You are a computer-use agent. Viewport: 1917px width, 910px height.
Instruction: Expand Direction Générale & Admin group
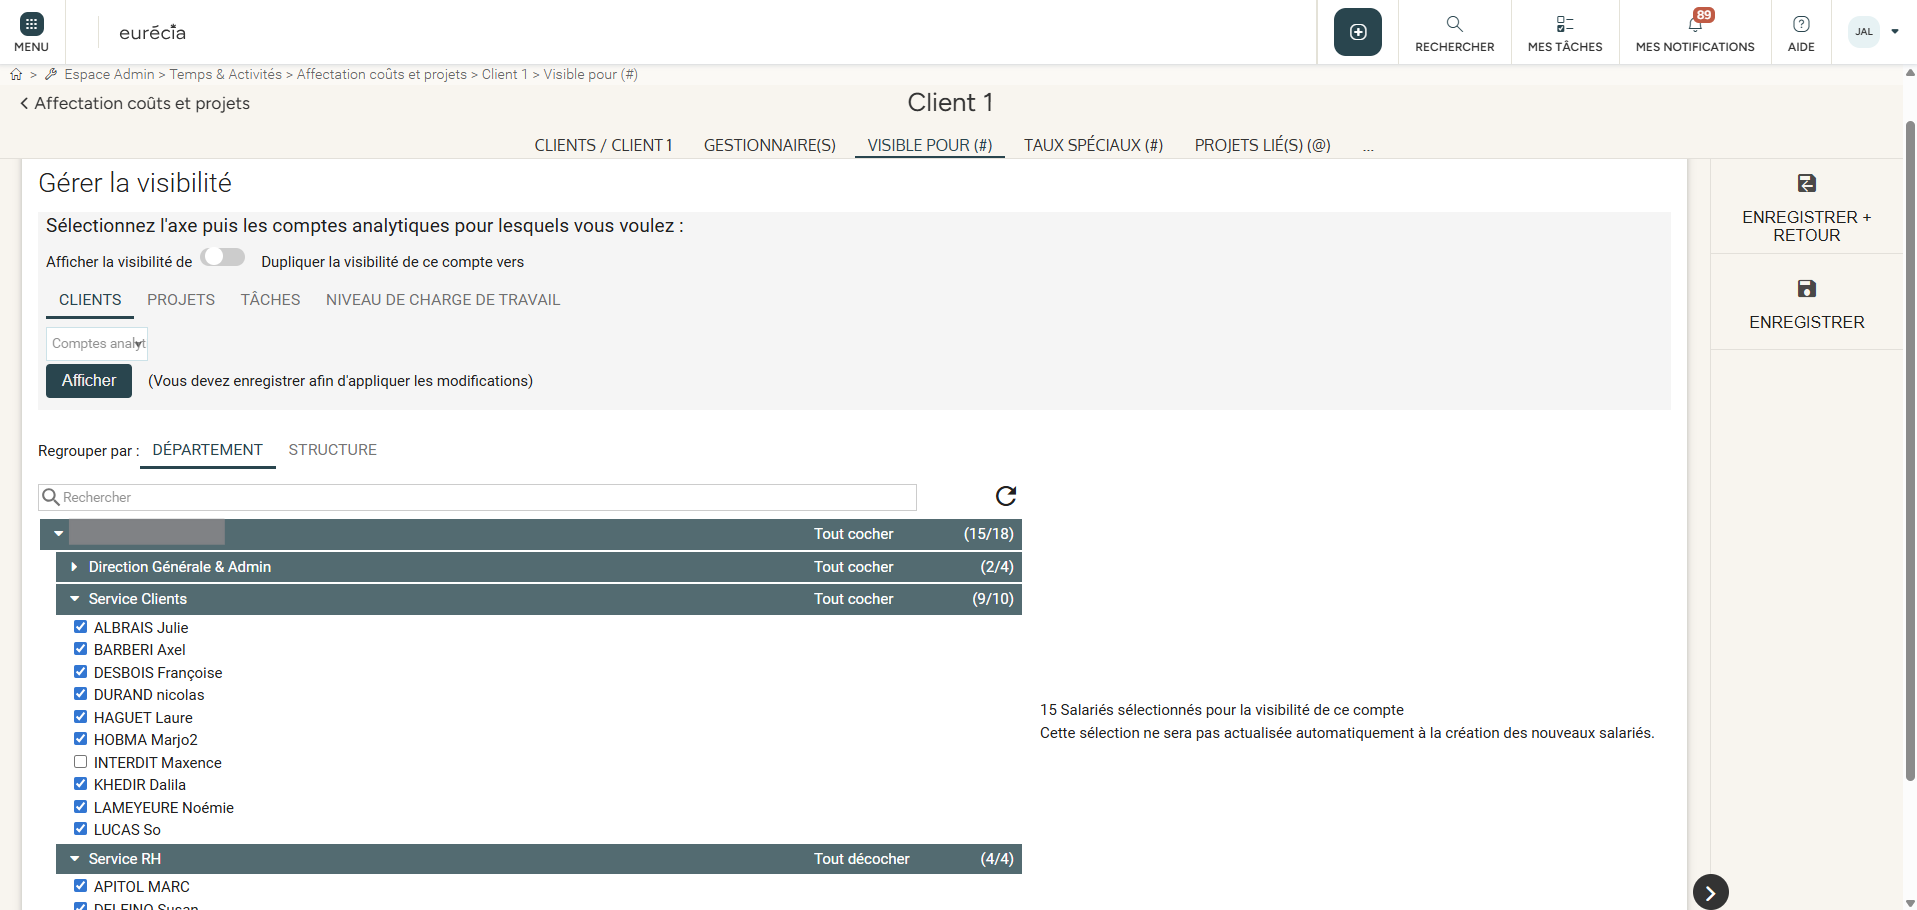point(74,567)
